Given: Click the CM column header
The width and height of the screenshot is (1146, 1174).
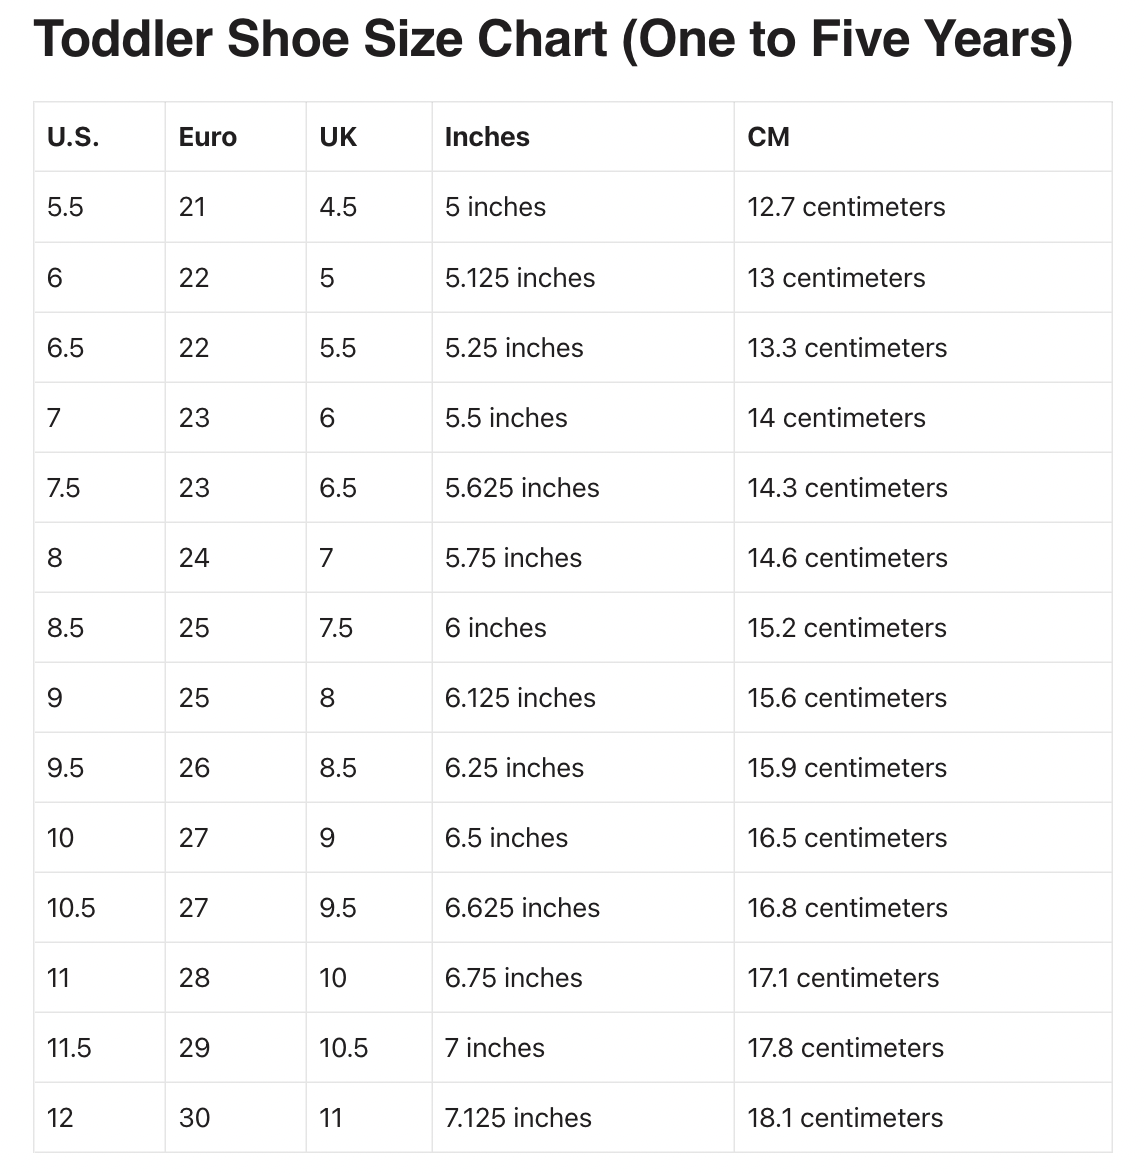Looking at the screenshot, I should 923,137.
